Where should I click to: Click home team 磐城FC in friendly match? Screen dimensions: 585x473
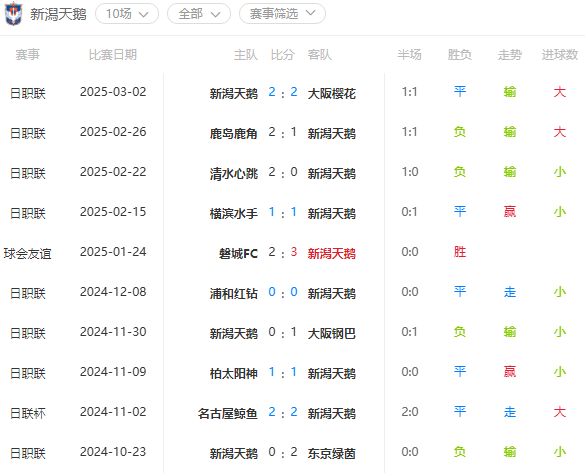click(238, 253)
